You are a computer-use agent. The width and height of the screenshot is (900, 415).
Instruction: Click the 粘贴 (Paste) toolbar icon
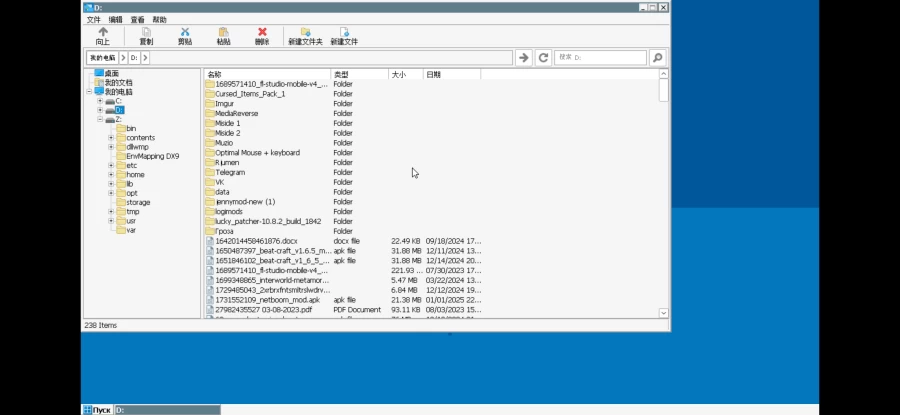[x=223, y=33]
